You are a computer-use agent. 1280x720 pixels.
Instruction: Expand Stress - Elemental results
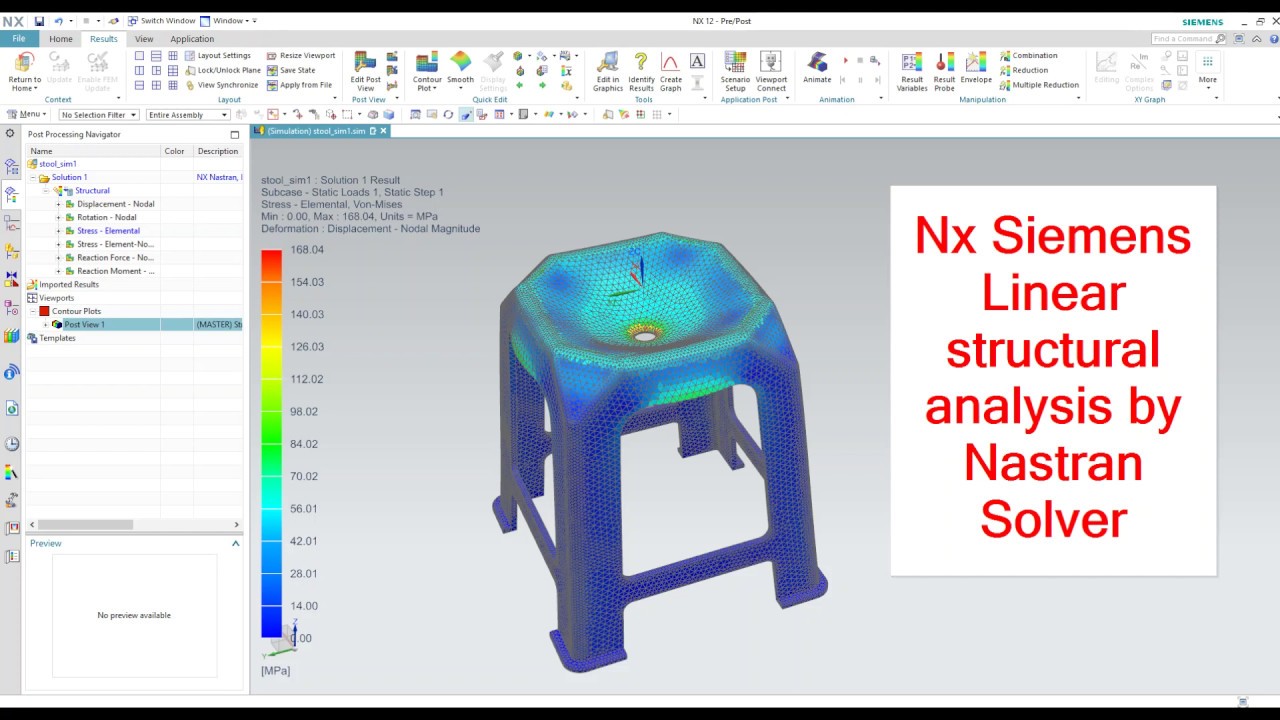coord(58,231)
